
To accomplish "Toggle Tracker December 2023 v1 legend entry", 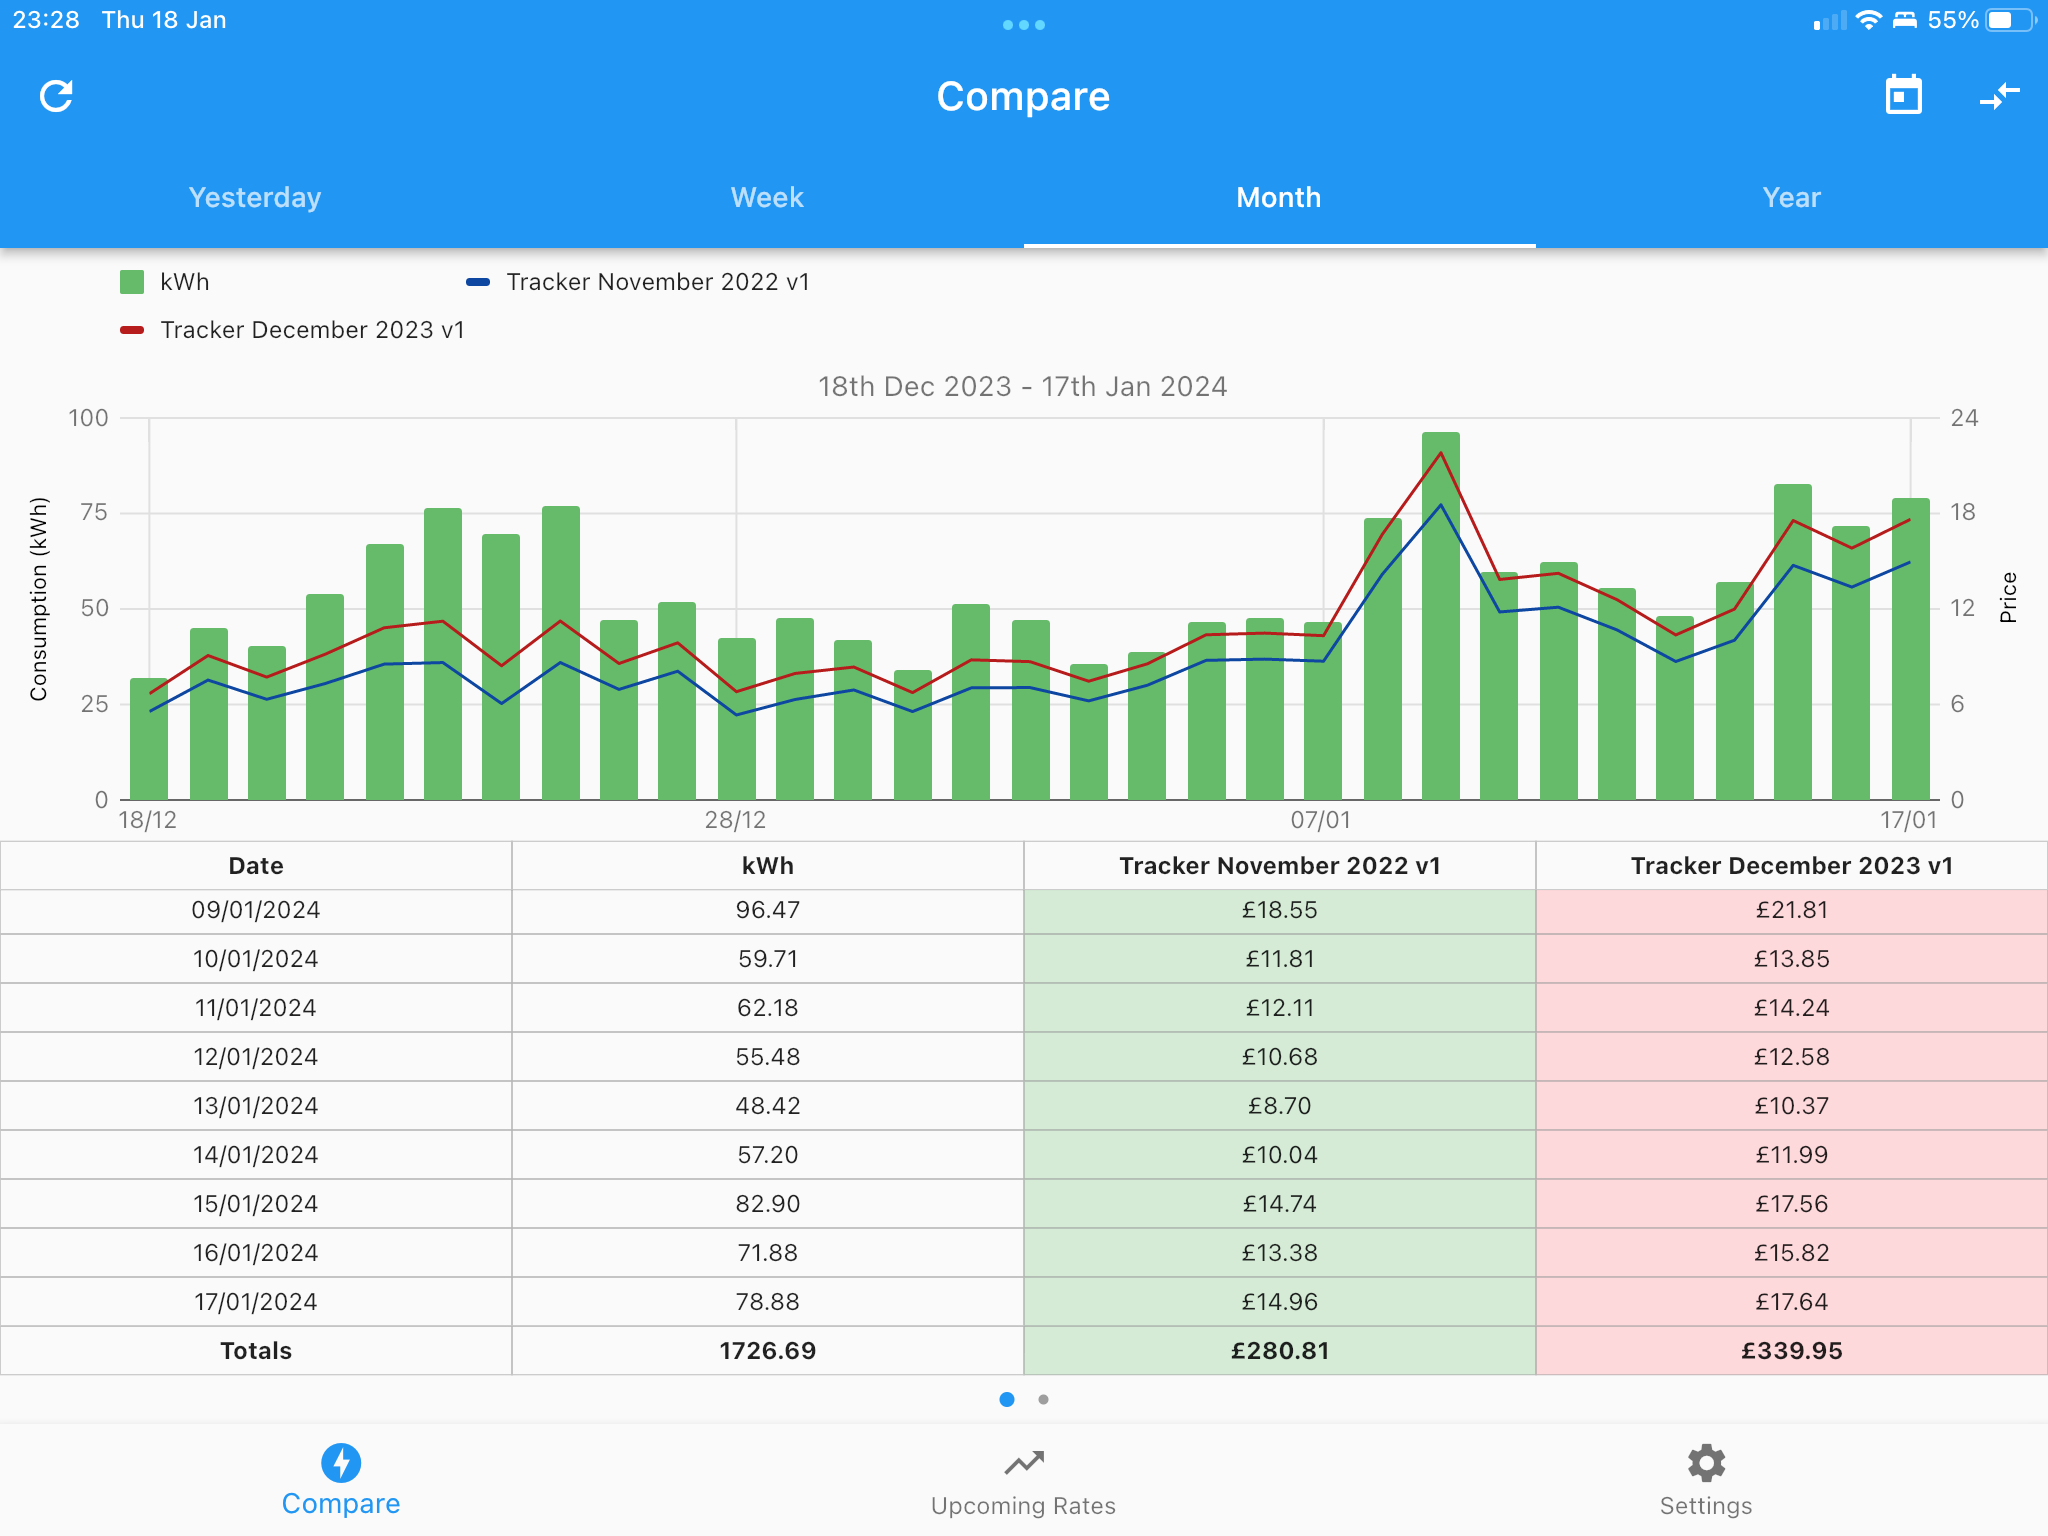I will pos(292,330).
